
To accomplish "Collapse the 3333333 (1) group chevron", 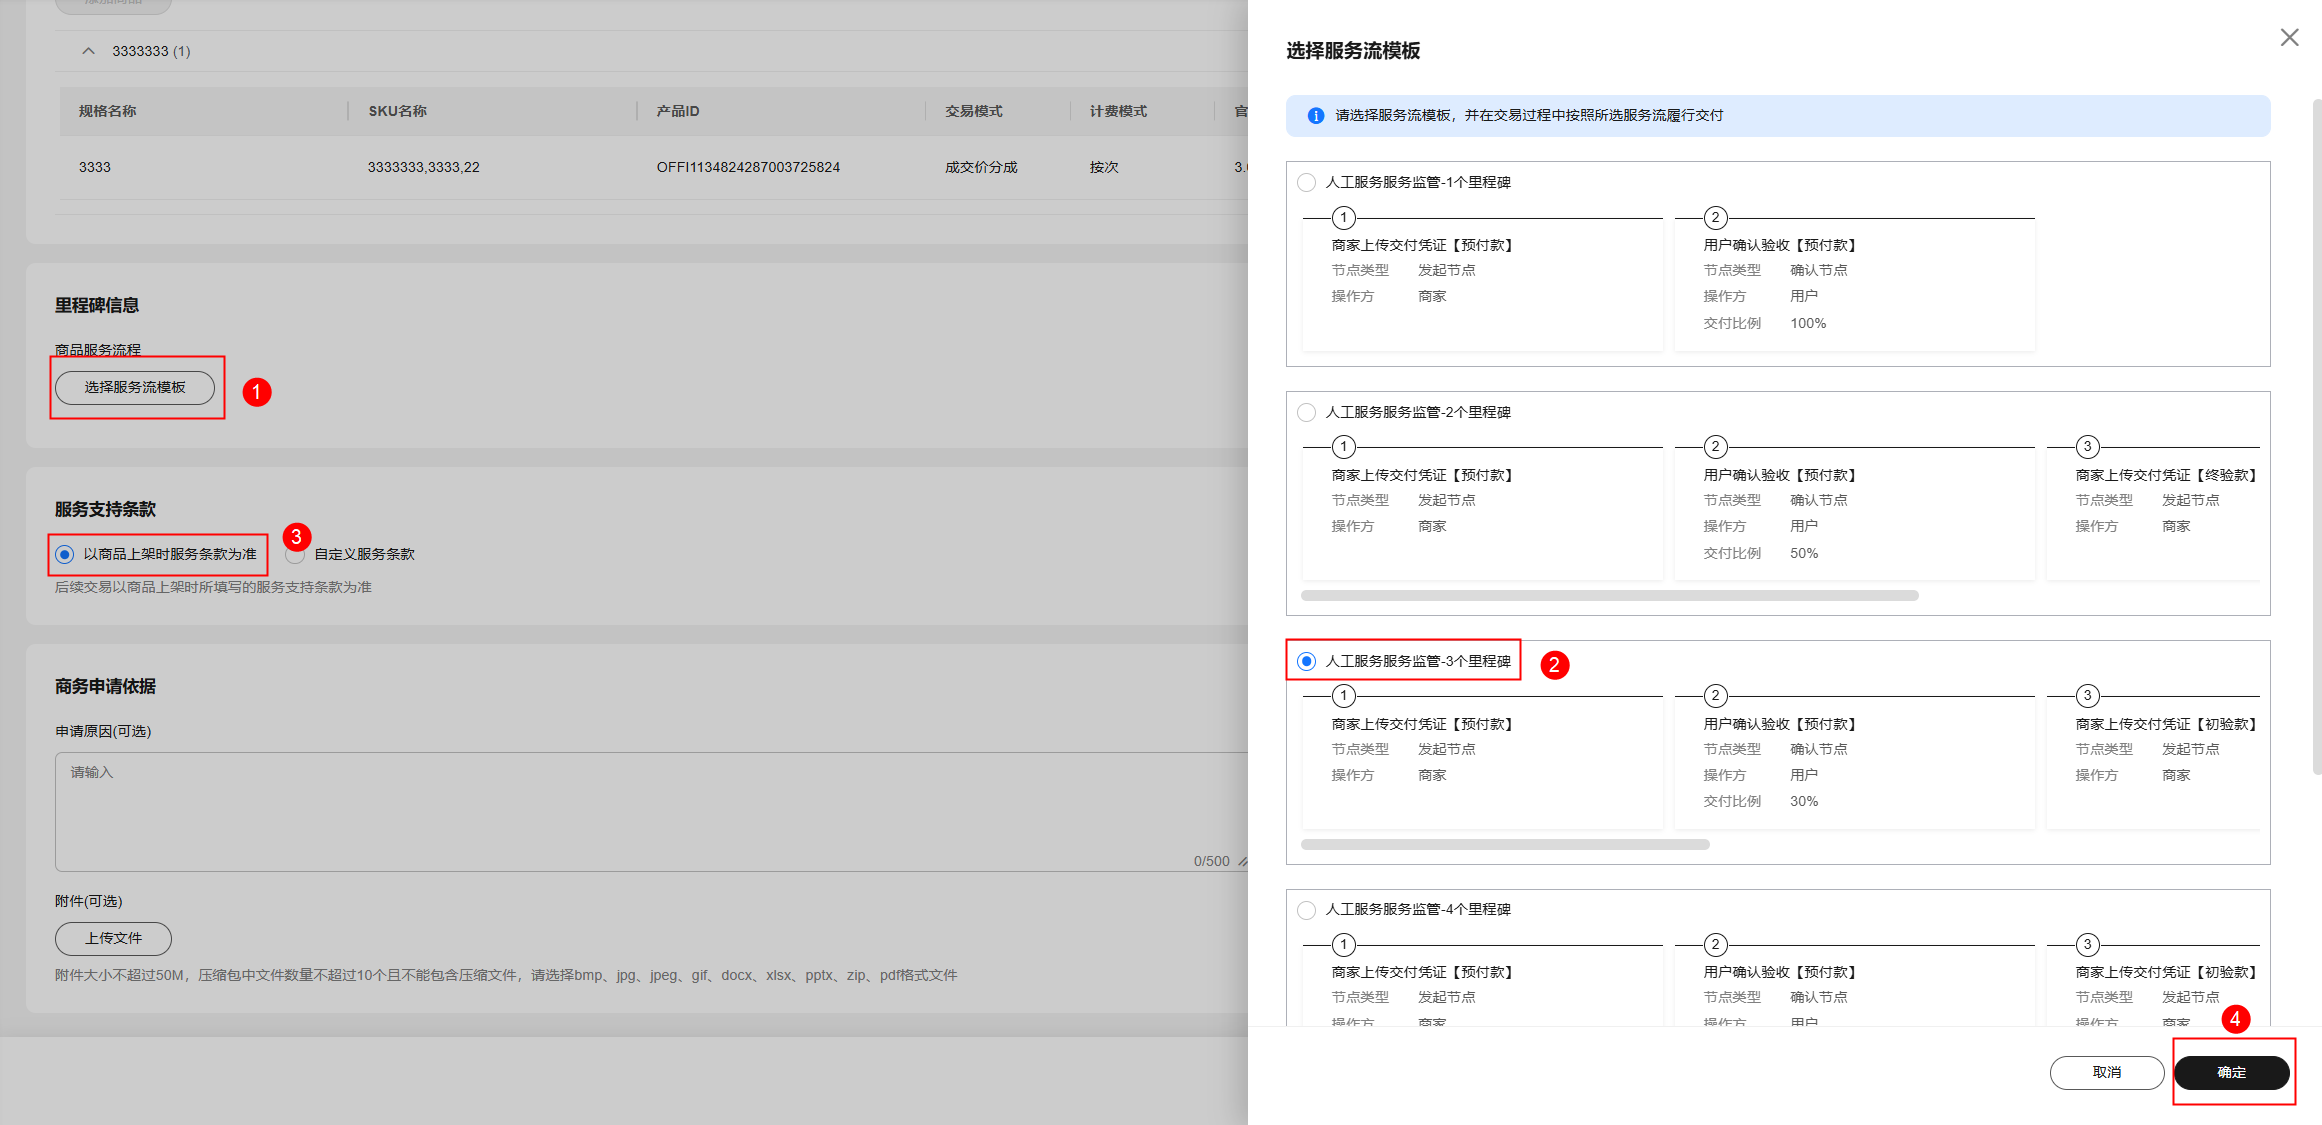I will 89,51.
